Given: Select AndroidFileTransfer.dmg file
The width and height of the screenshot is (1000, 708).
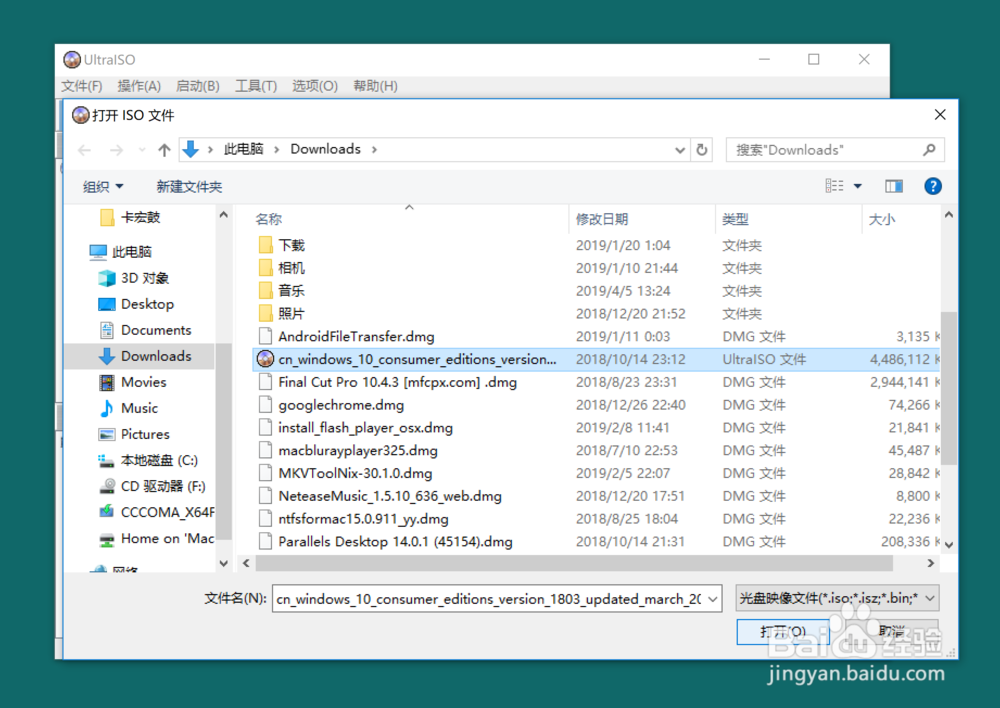Looking at the screenshot, I should pos(356,337).
